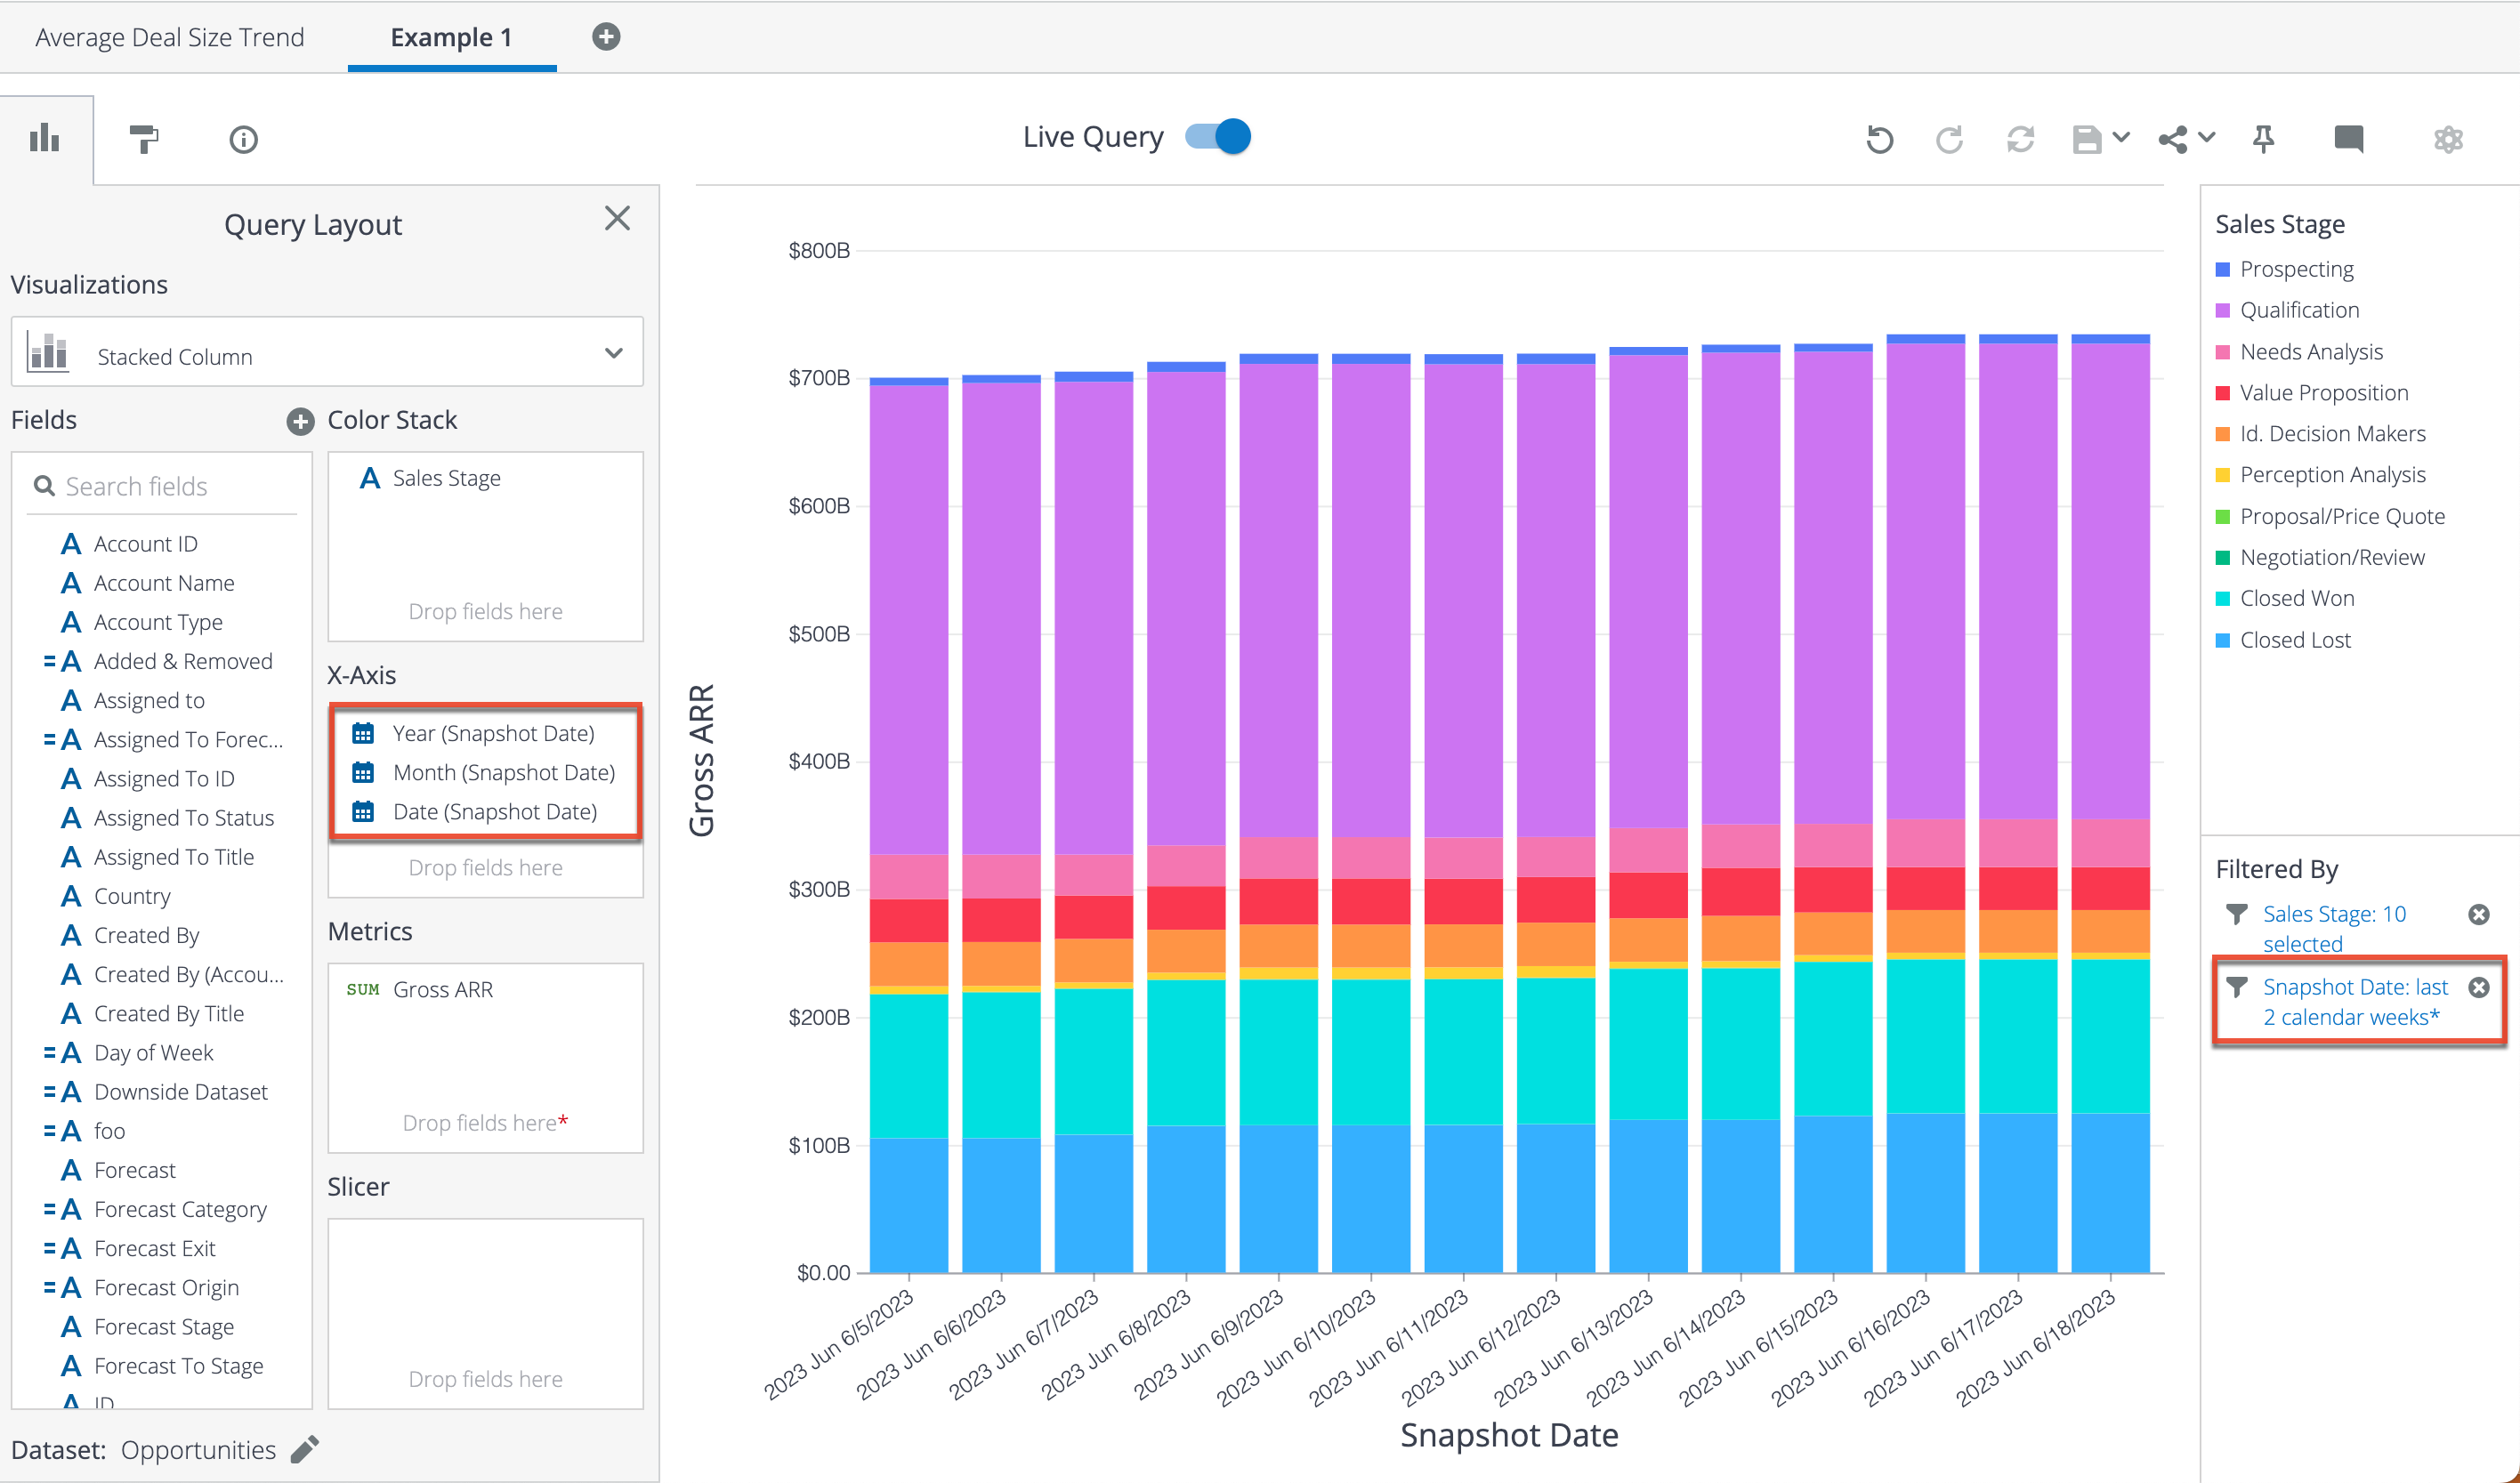Select the Assigned To Status field

click(184, 818)
